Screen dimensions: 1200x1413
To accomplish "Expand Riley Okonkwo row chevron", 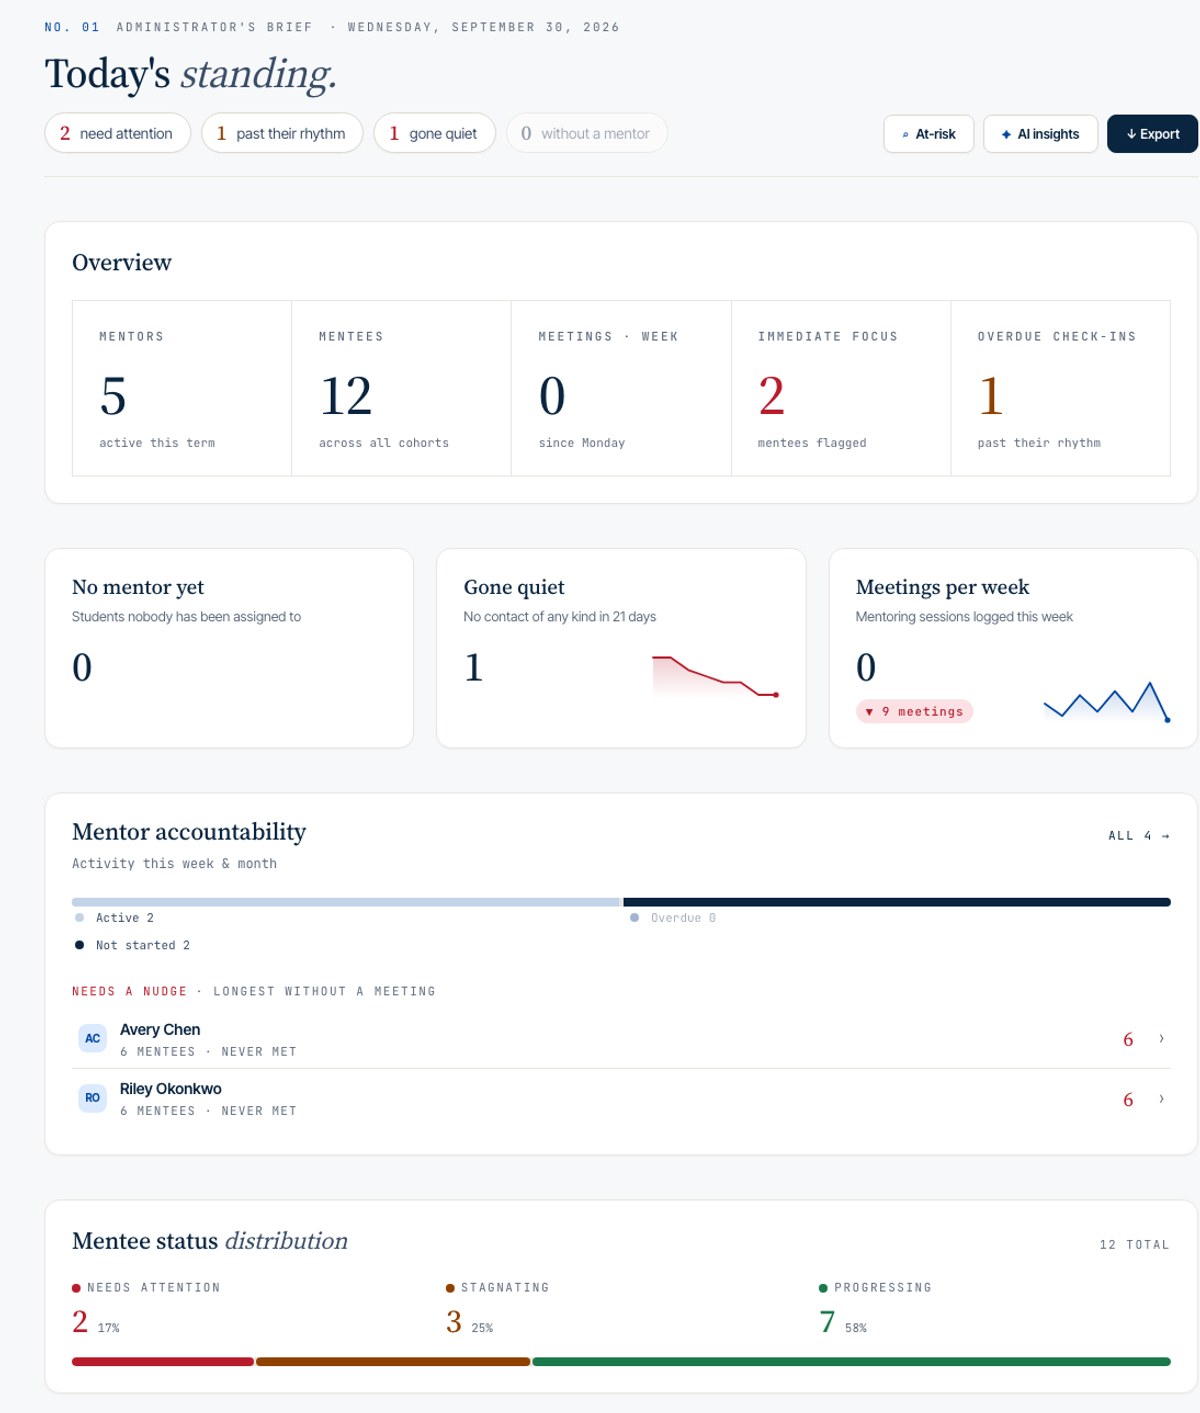I will click(x=1161, y=1099).
